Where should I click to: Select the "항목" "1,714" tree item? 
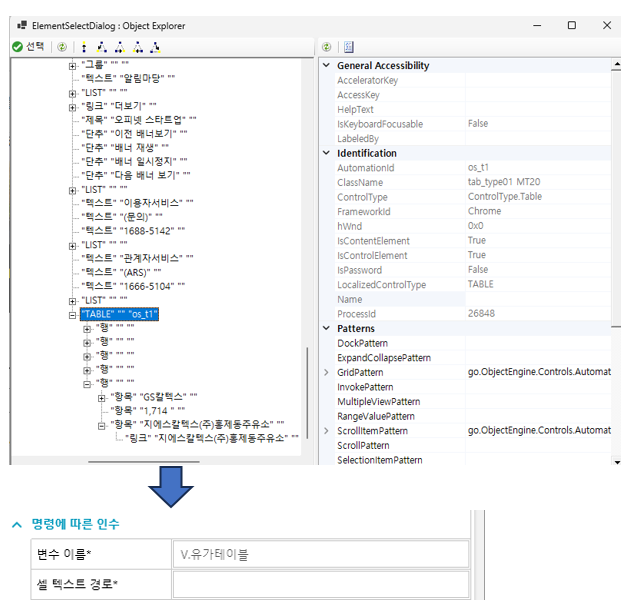pos(148,411)
